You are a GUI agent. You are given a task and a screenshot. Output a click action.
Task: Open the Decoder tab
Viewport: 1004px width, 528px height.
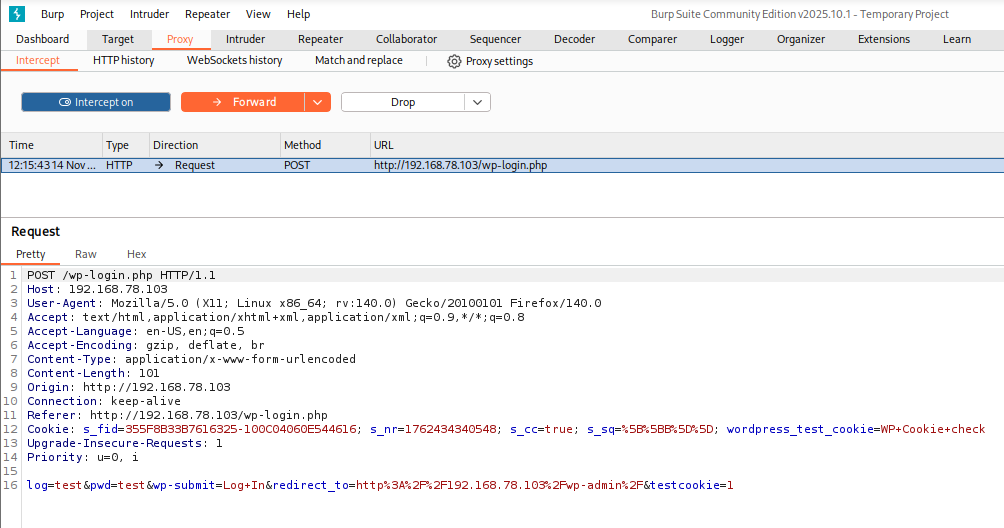point(574,39)
